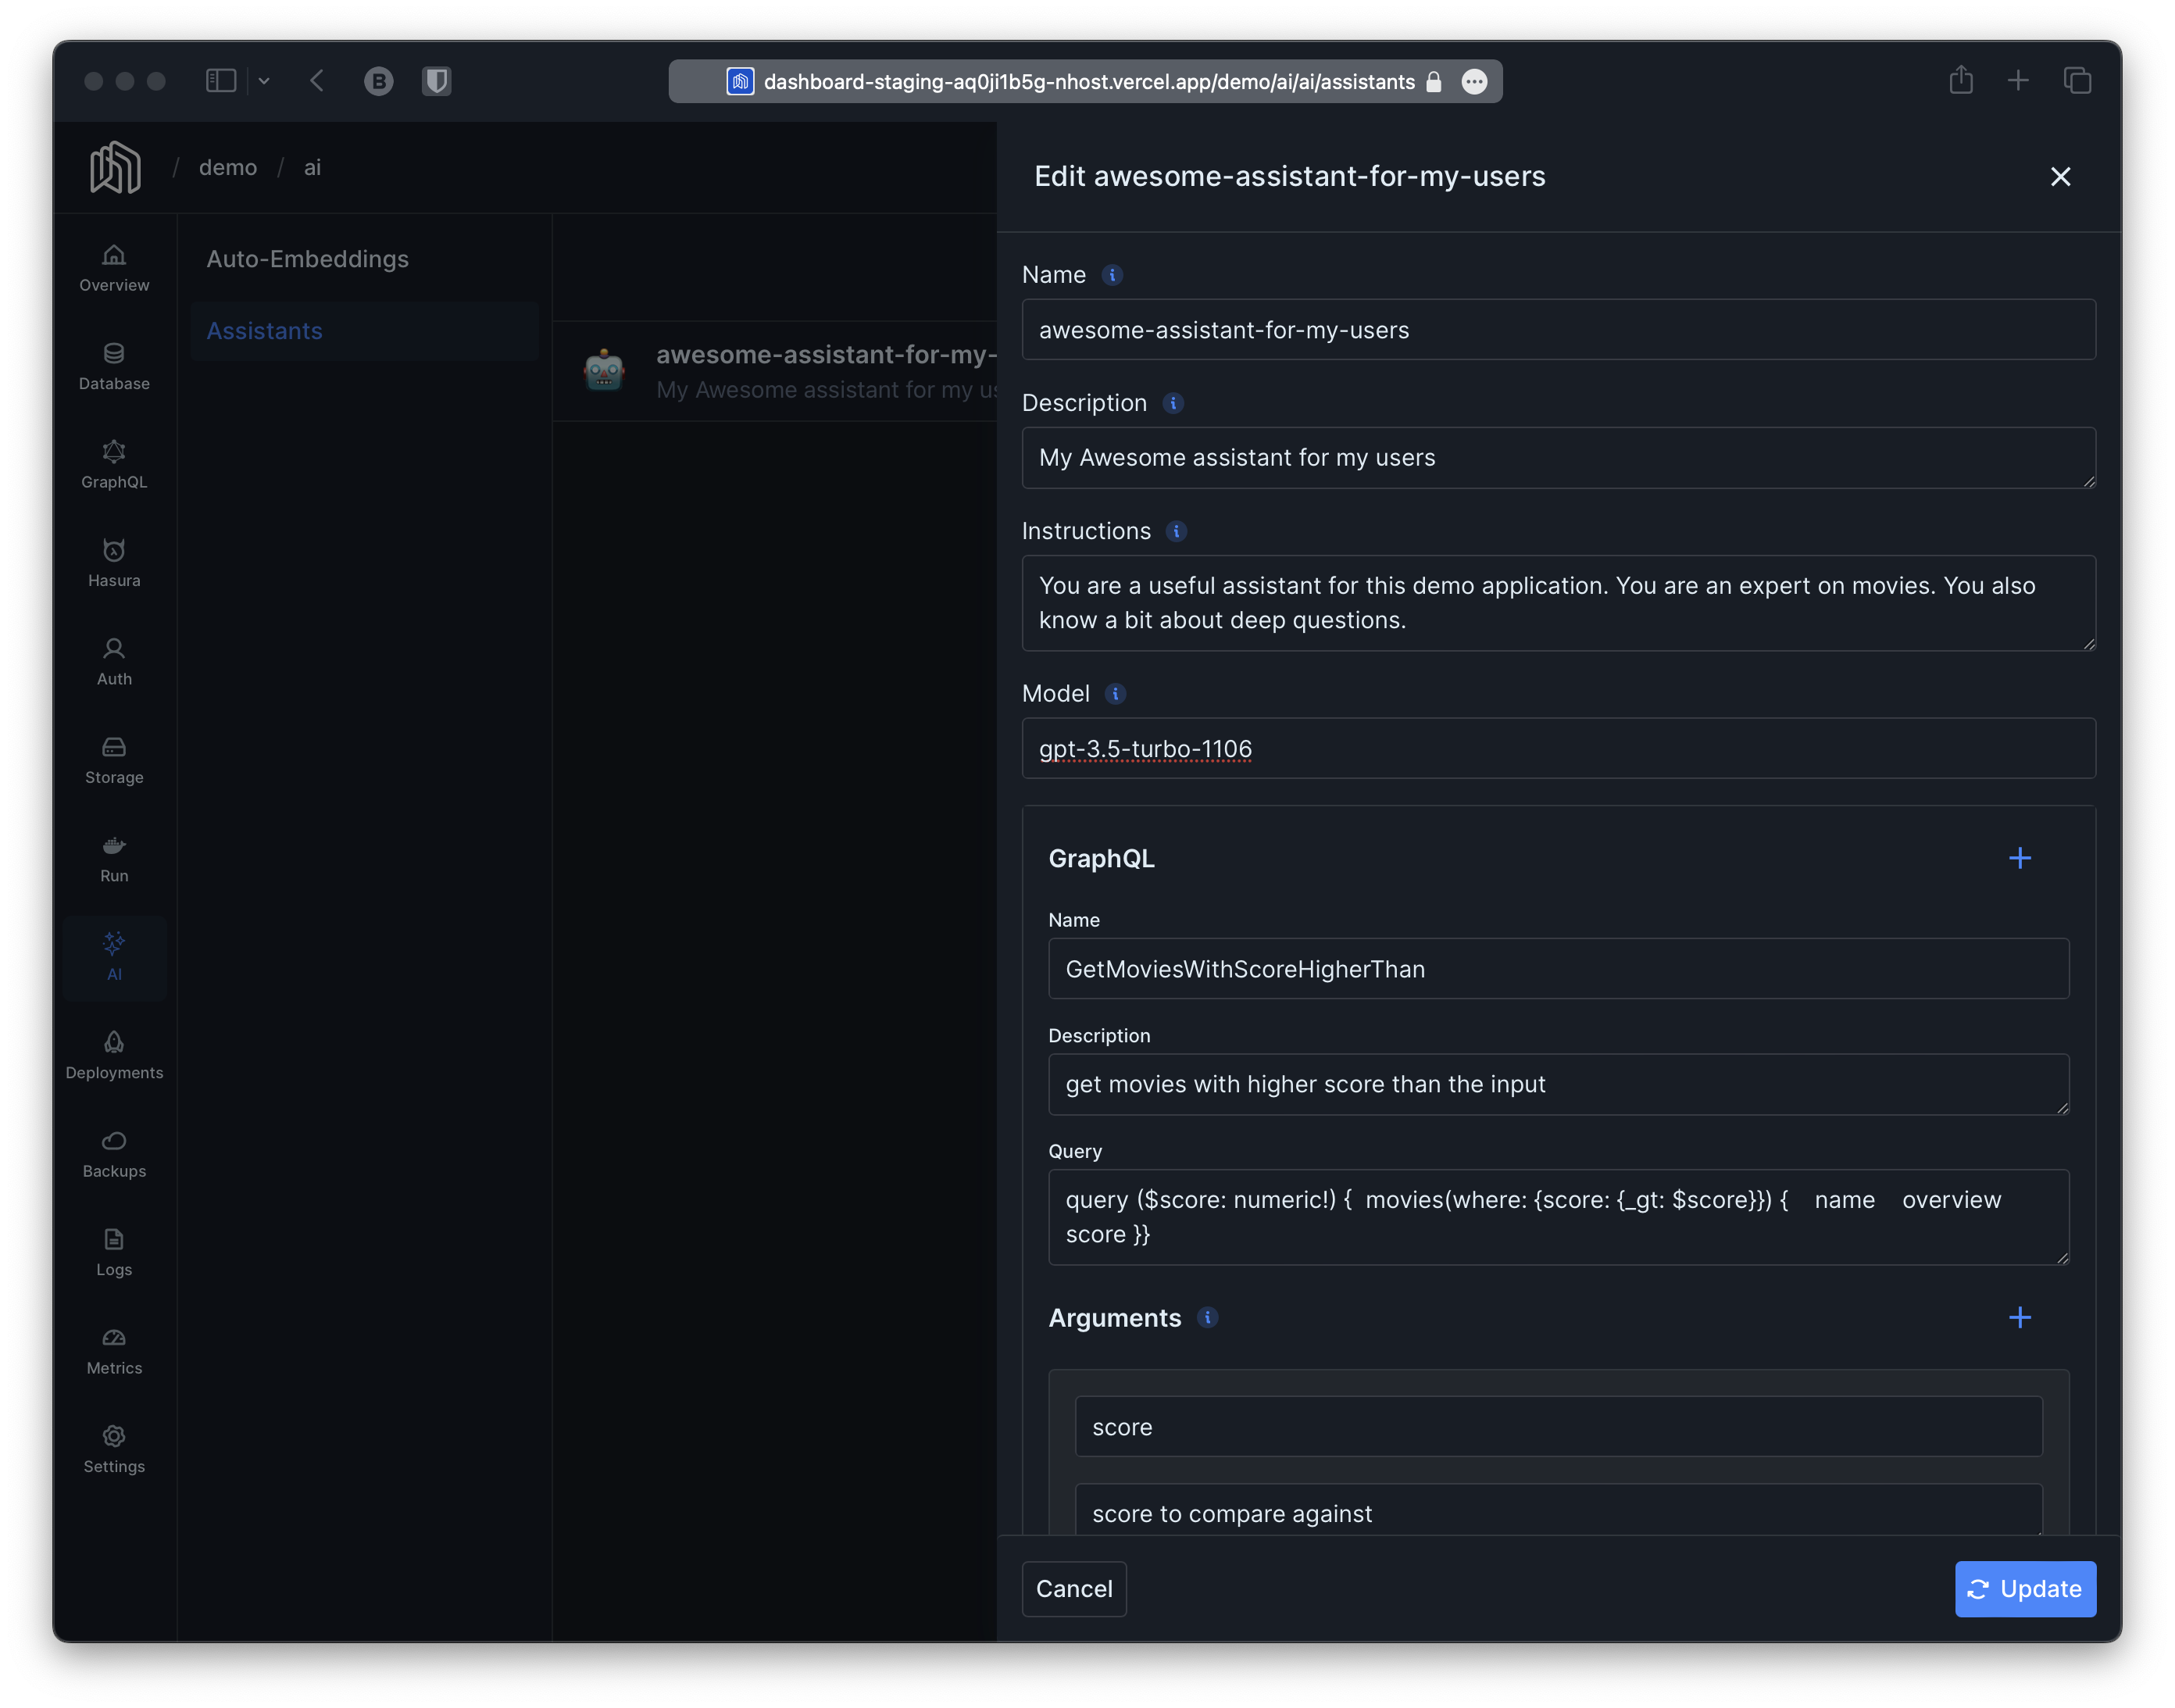Add a new argument with plus icon
The image size is (2175, 1708).
(2019, 1317)
